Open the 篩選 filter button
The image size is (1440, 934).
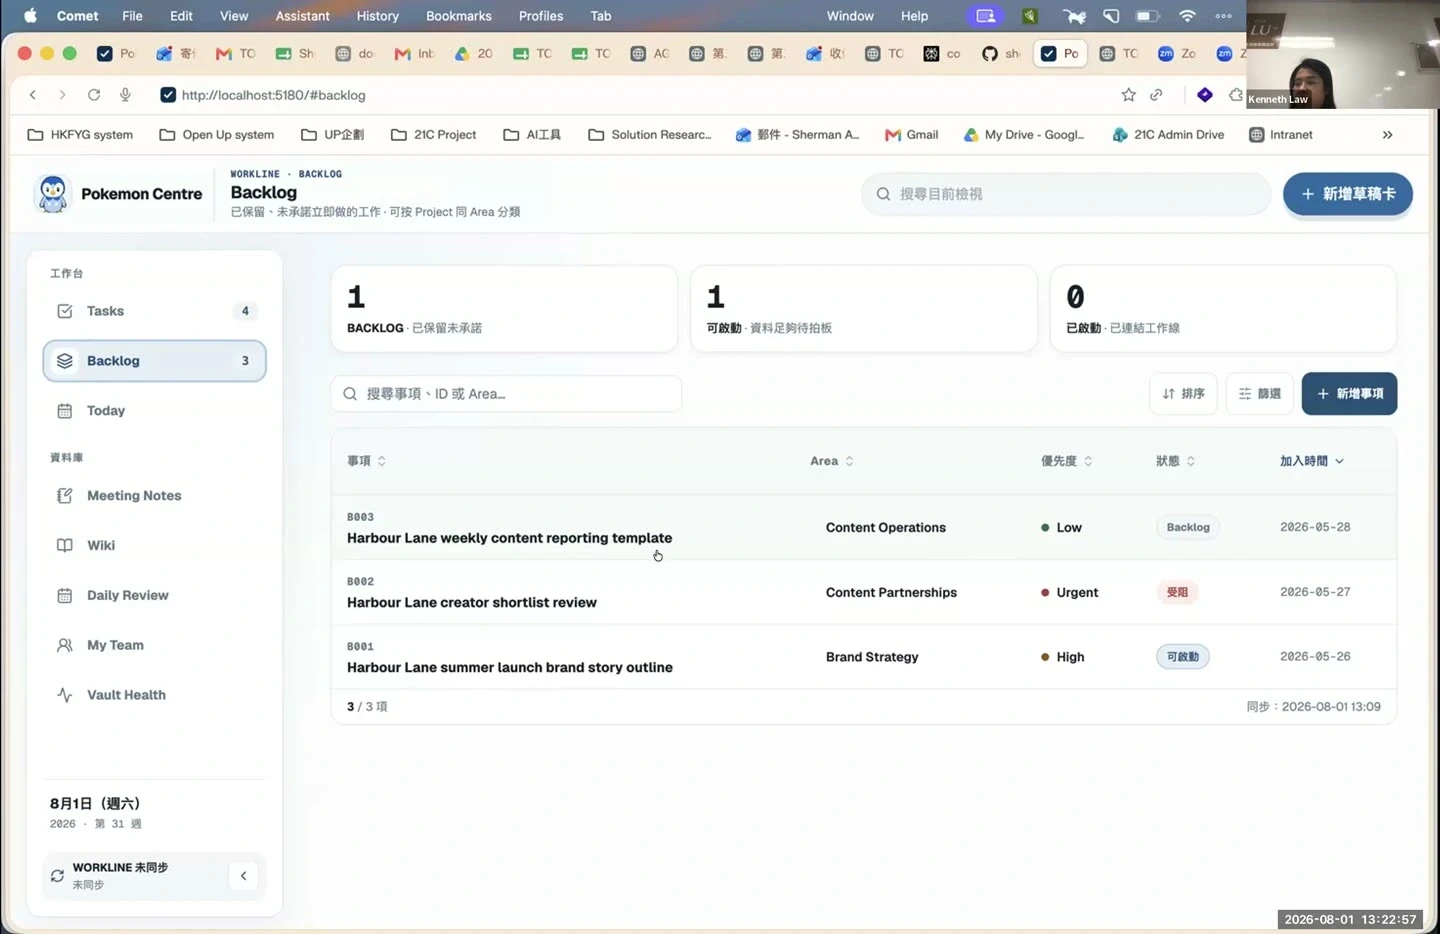pyautogui.click(x=1260, y=394)
